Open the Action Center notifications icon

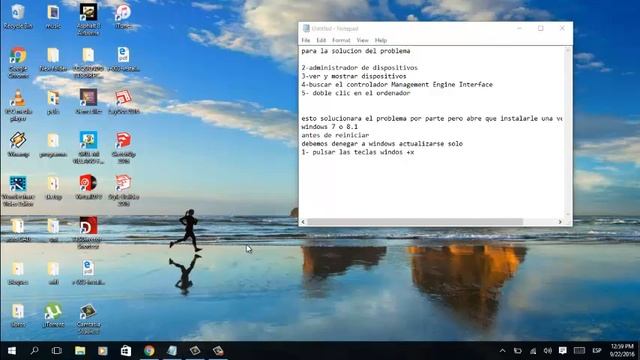562,351
